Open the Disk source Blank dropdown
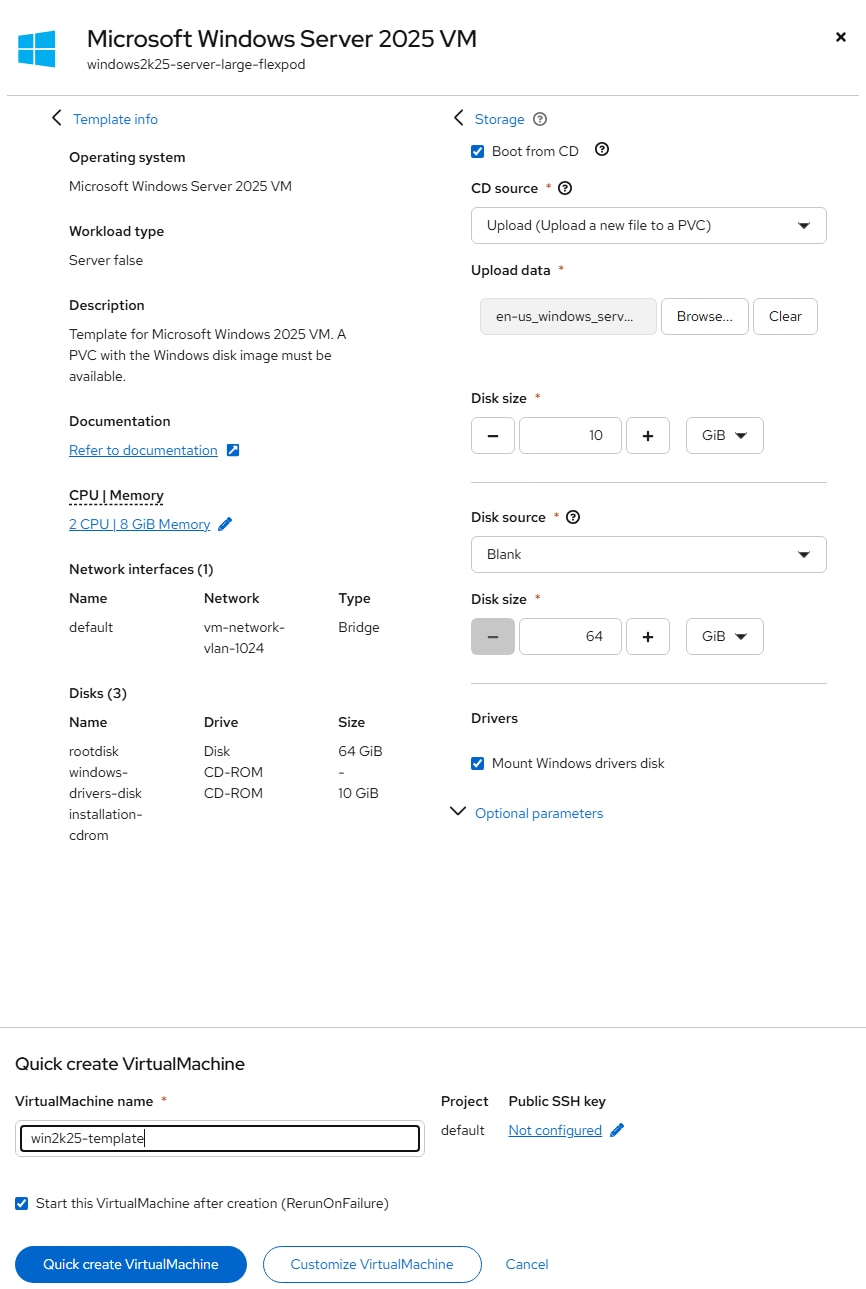866x1289 pixels. click(649, 554)
